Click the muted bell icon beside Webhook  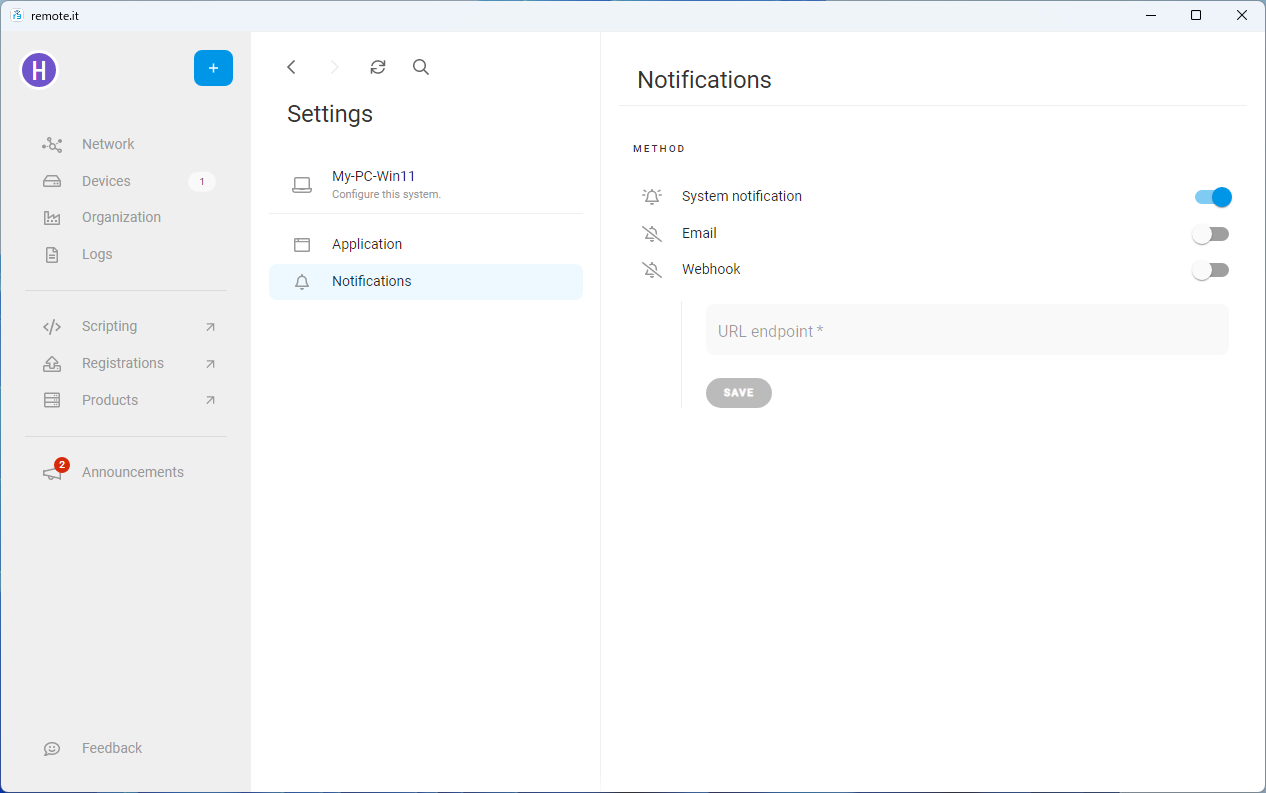click(x=652, y=270)
